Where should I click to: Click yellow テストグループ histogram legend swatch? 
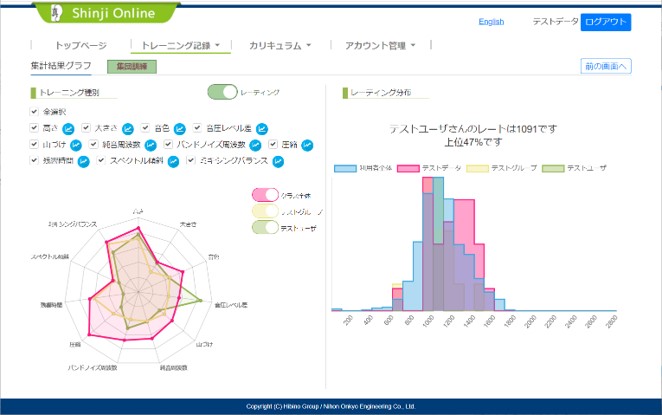478,168
